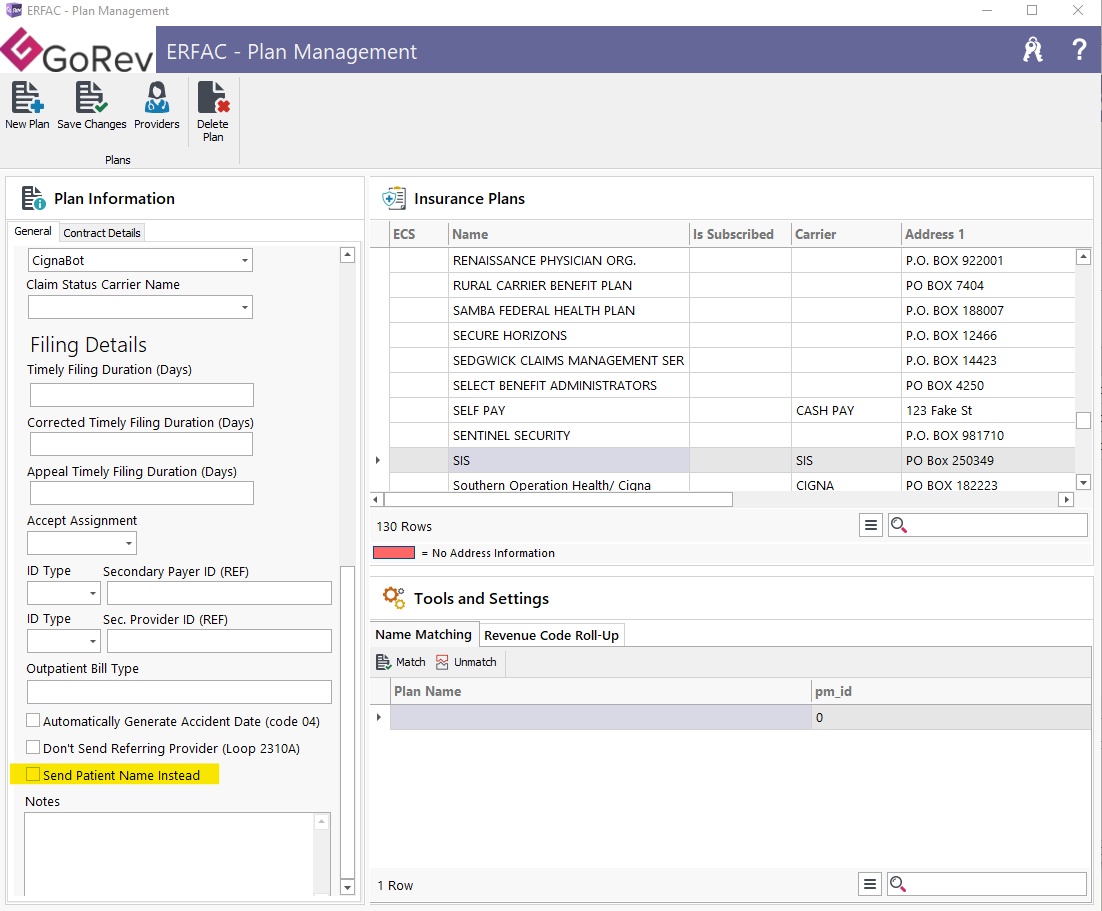Open ID Type dropdown beside Sec. Provider ID
This screenshot has height=911, width=1102.
93,641
